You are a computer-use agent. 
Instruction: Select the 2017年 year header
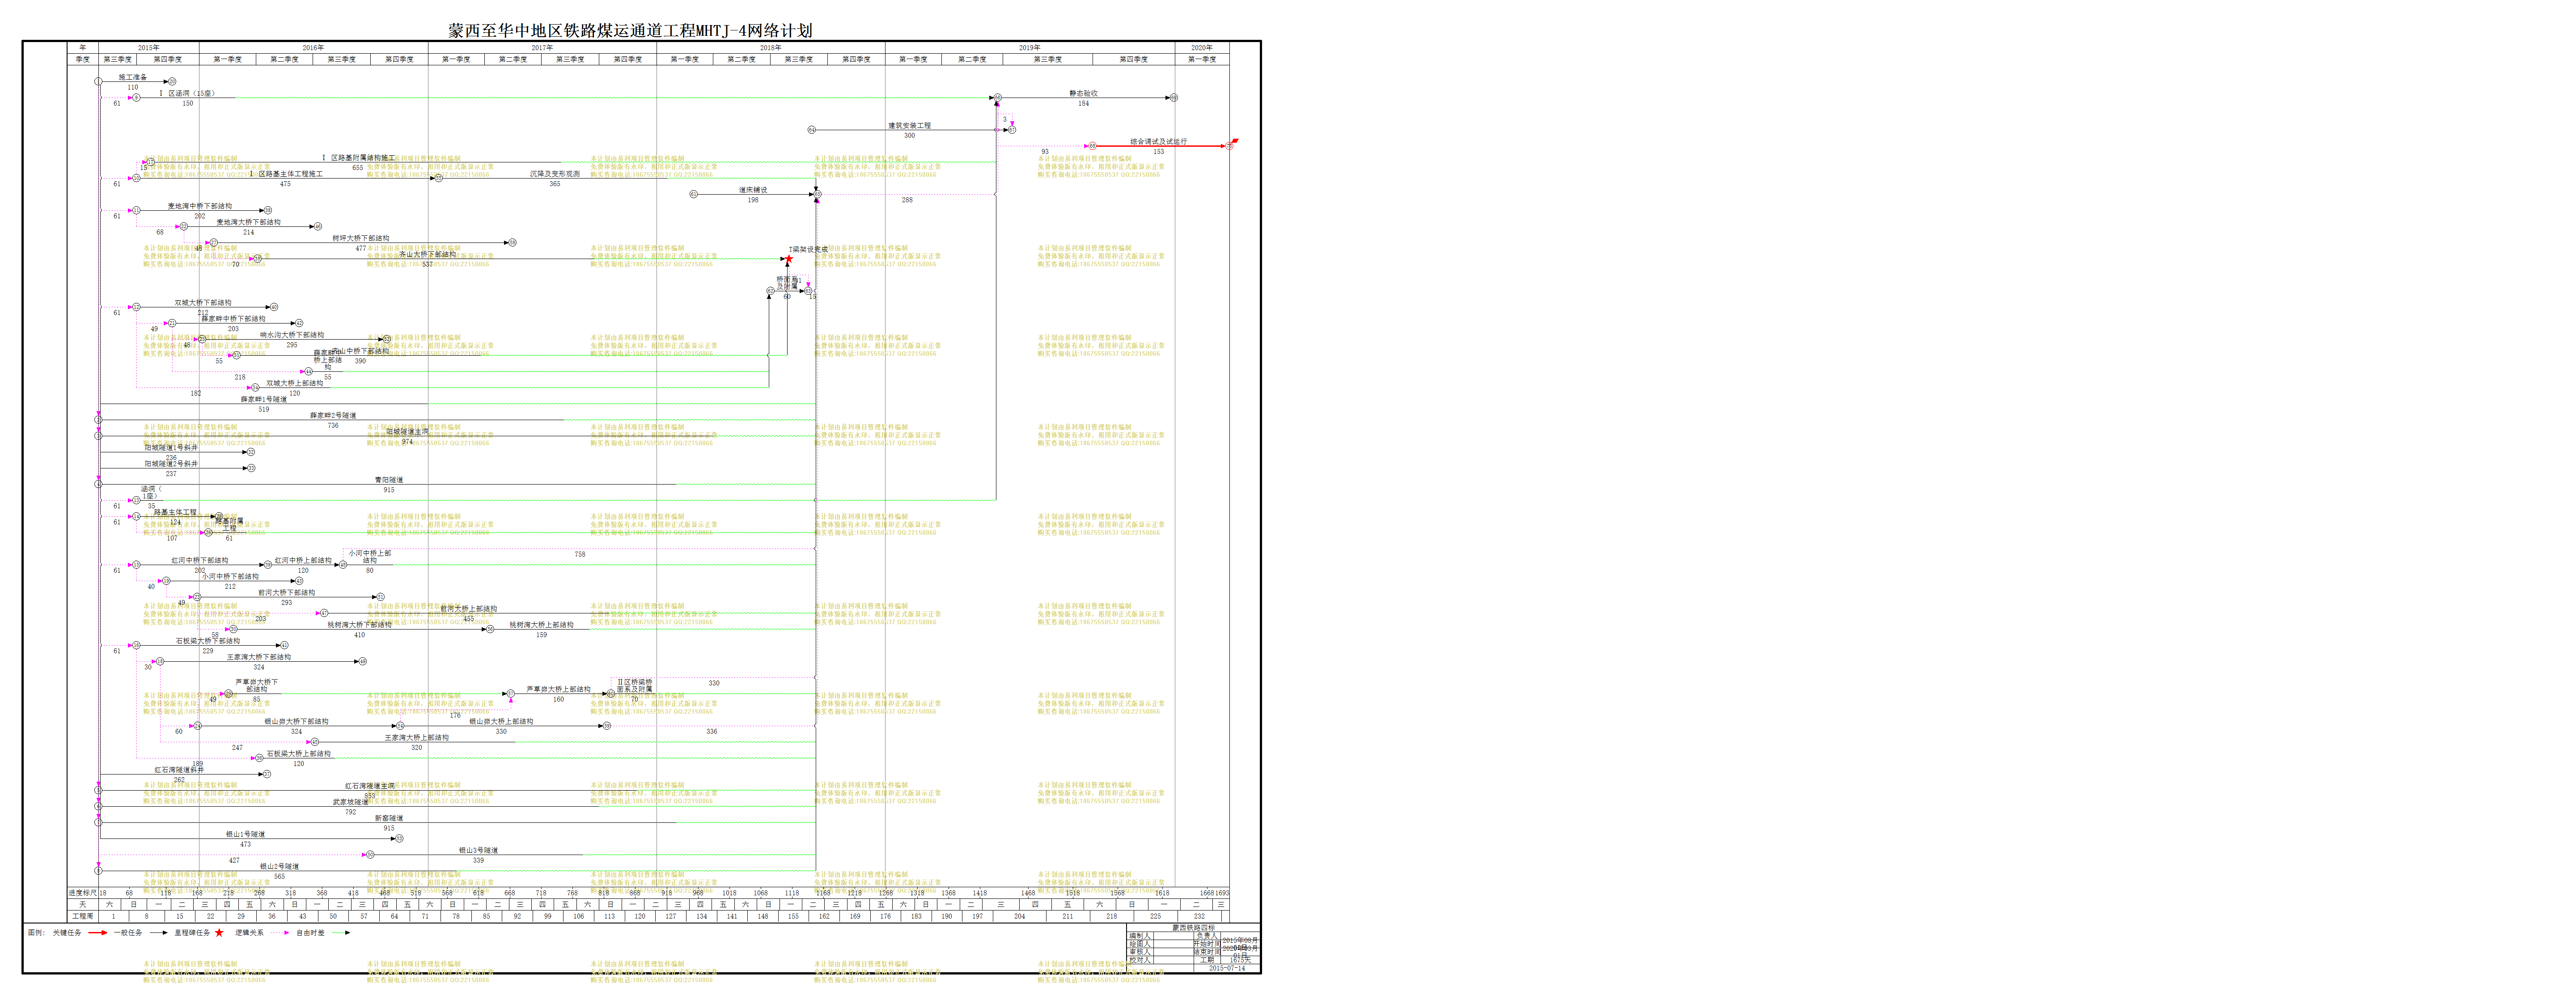pos(542,47)
